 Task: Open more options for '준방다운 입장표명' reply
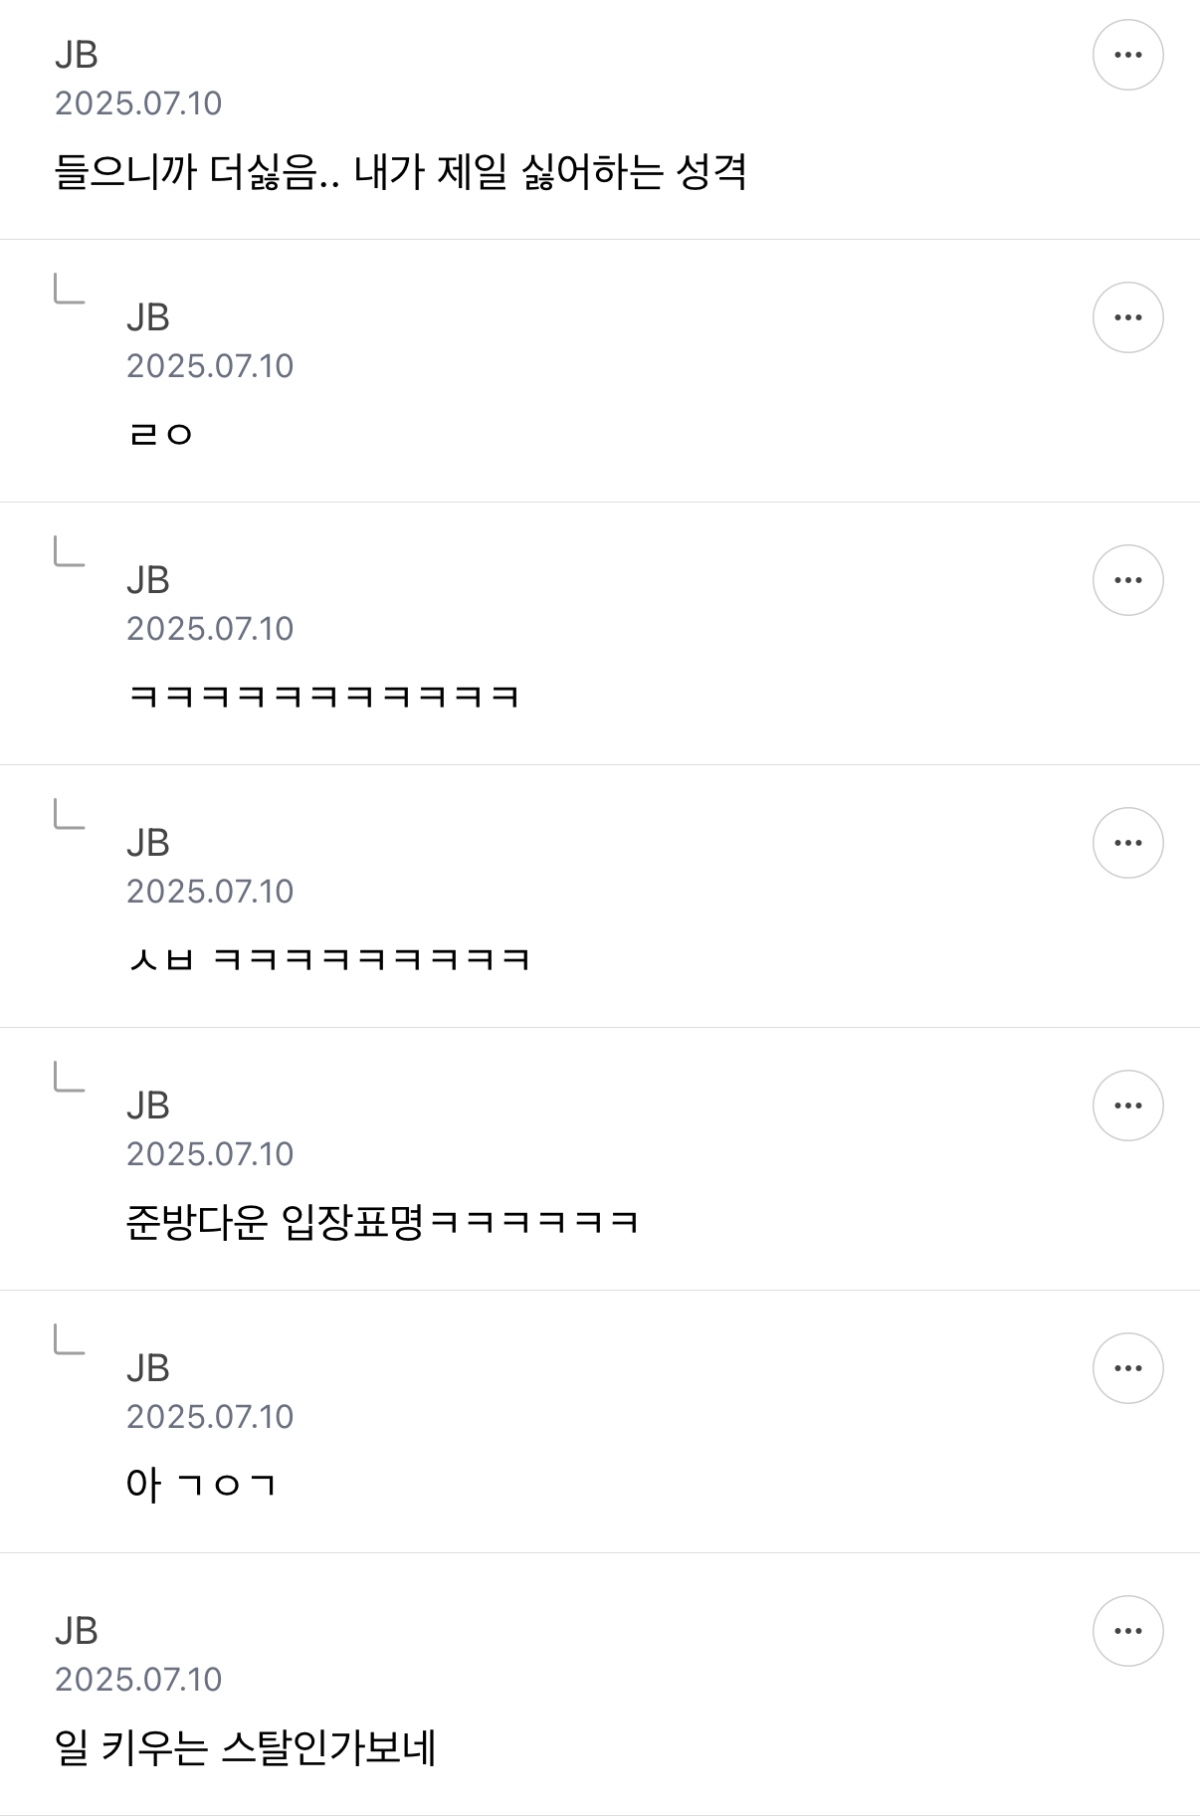(1127, 1106)
